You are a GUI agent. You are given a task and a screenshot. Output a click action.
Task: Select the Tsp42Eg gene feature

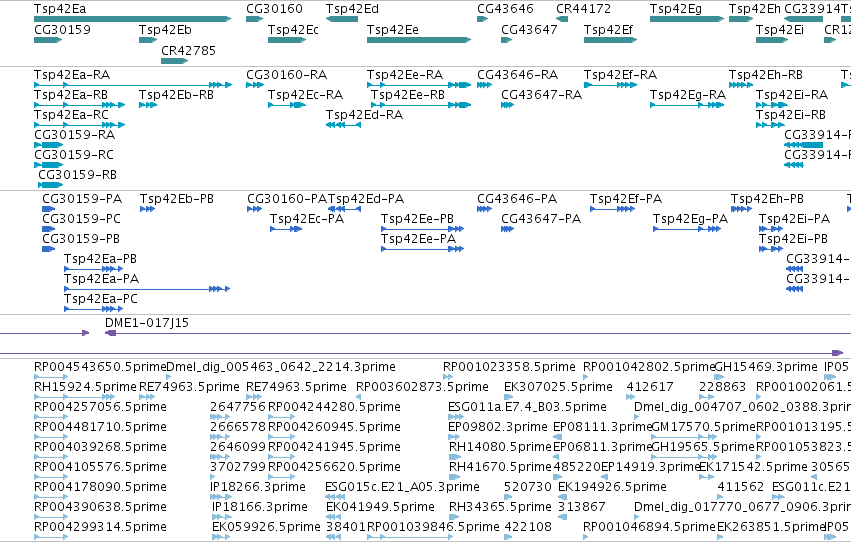(x=687, y=19)
